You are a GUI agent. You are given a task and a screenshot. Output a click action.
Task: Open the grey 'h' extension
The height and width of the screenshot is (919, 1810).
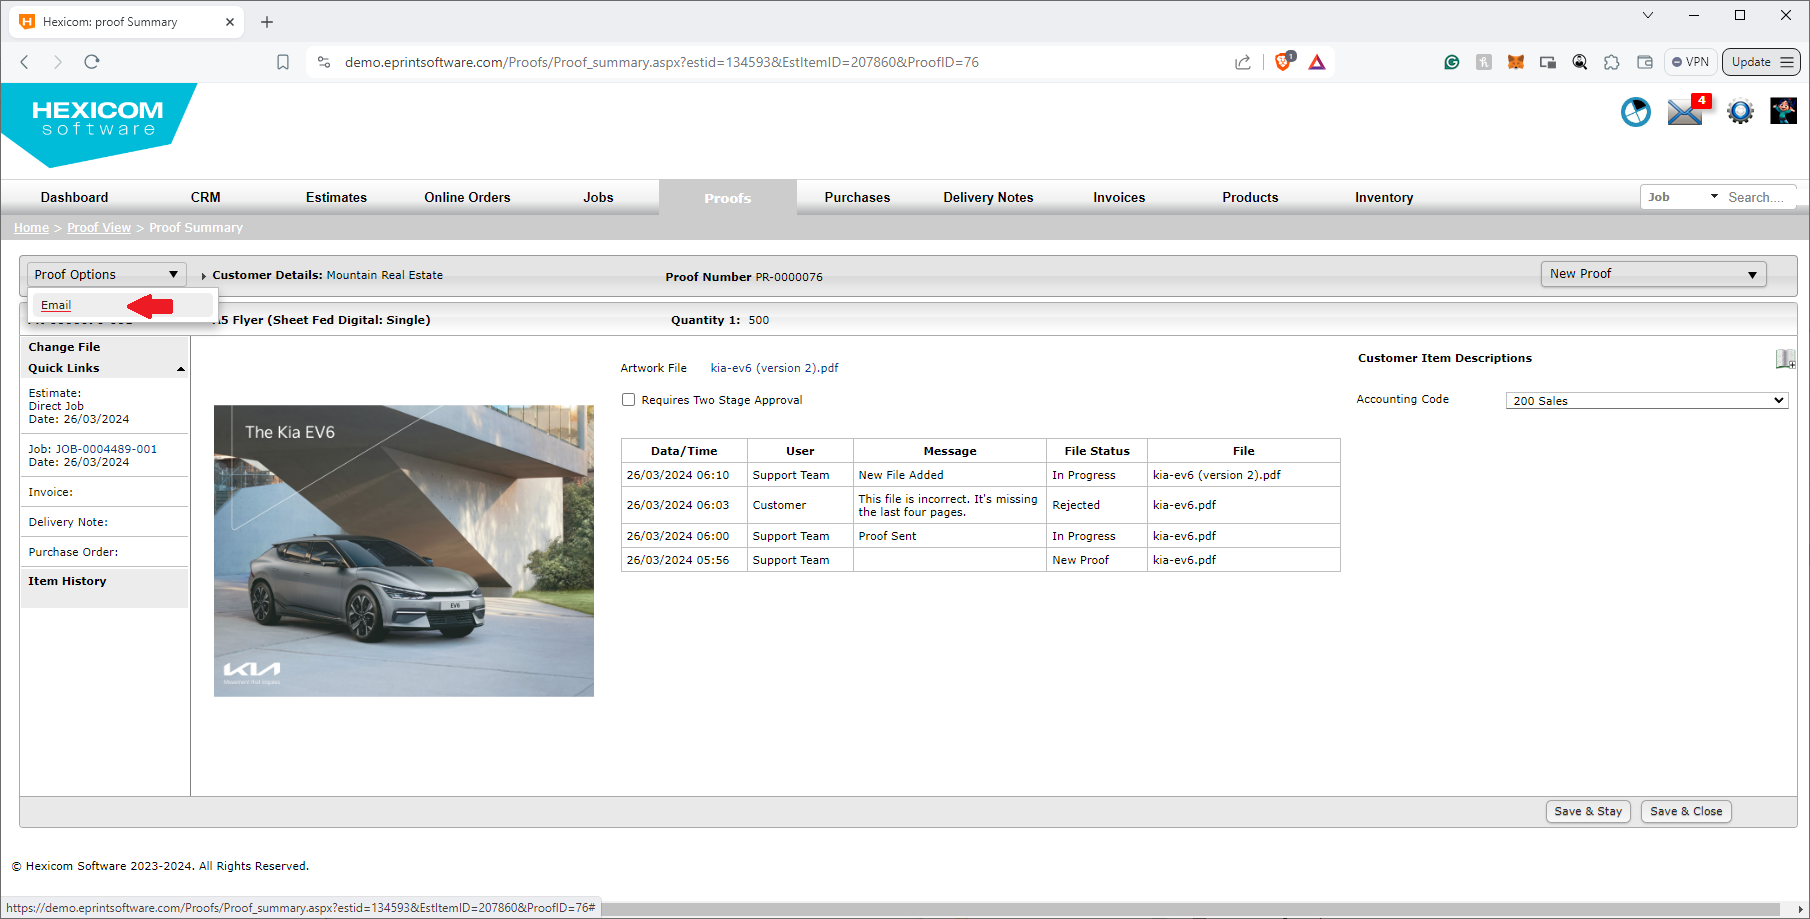(1484, 62)
